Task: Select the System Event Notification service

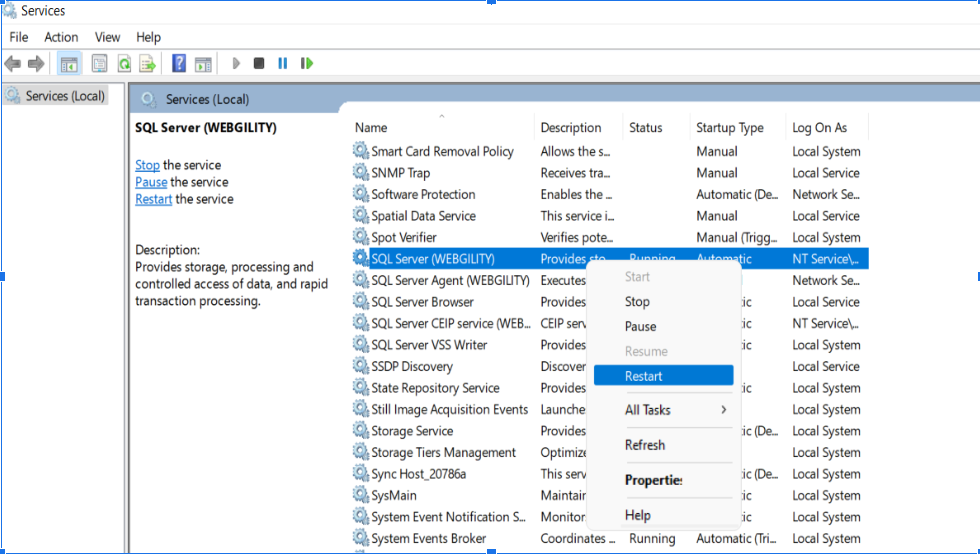Action: pos(448,517)
